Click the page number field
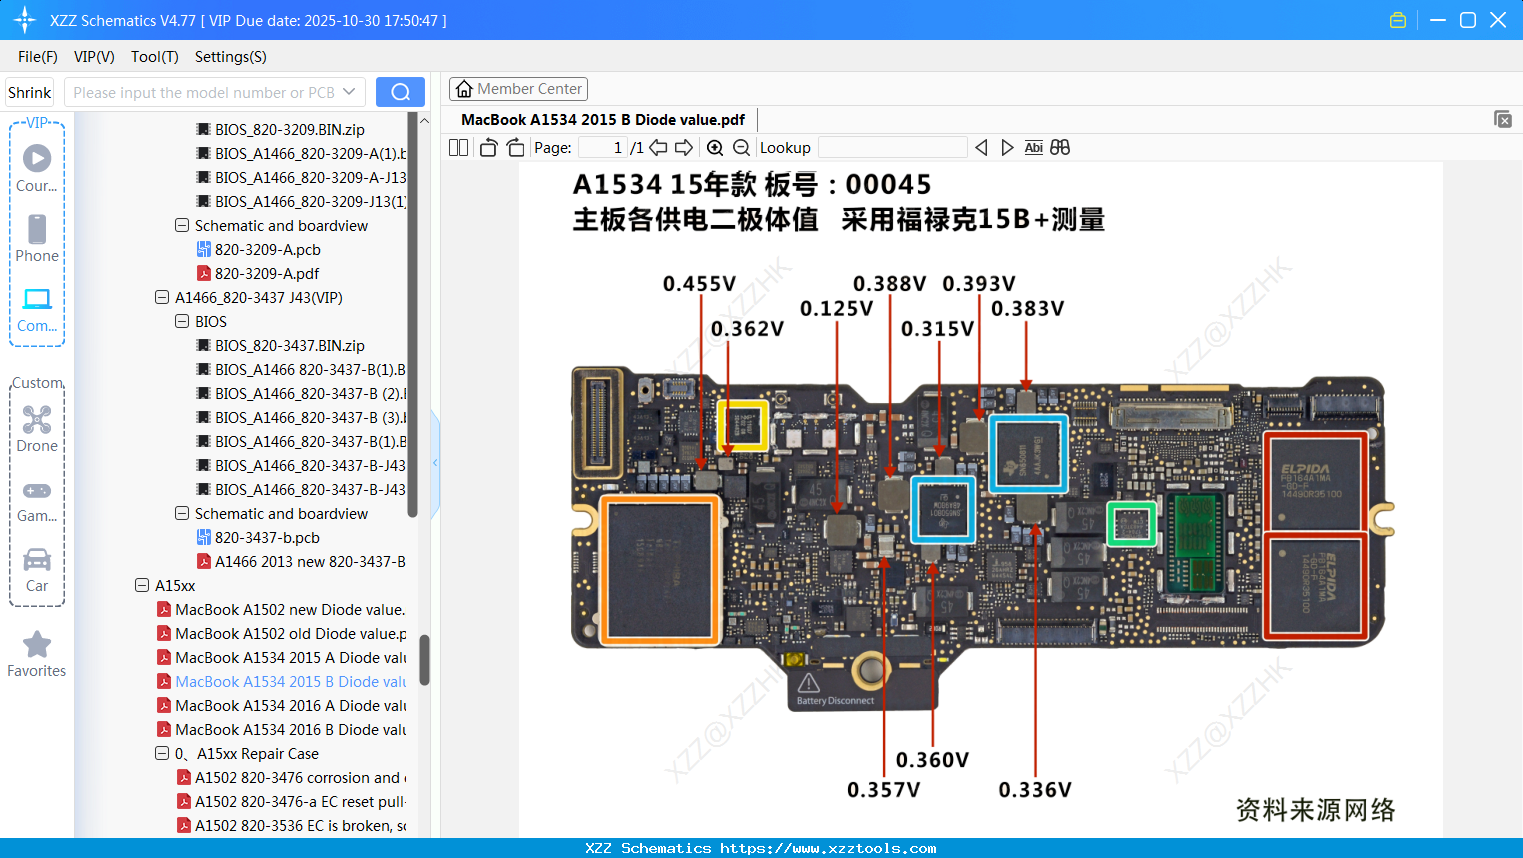This screenshot has height=858, width=1523. 602,148
